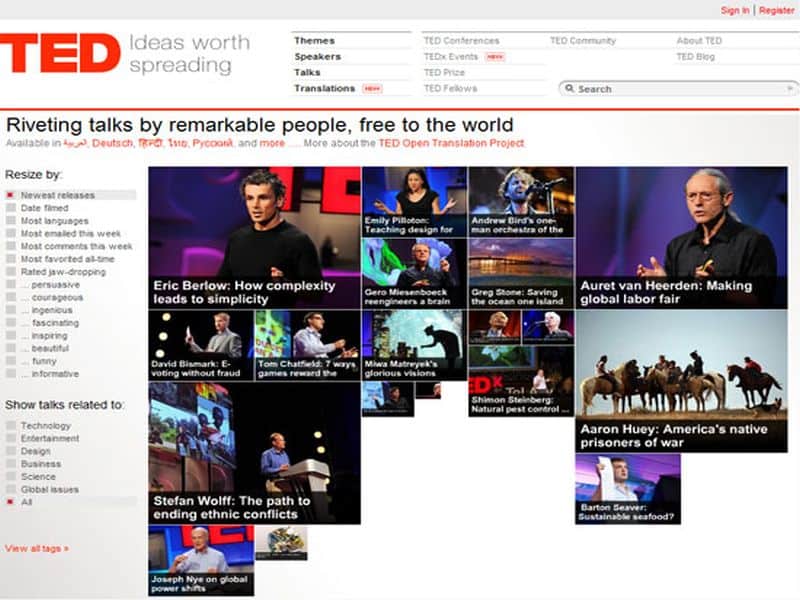Open the TED Blog link
Image resolution: width=800 pixels, height=600 pixels.
695,56
